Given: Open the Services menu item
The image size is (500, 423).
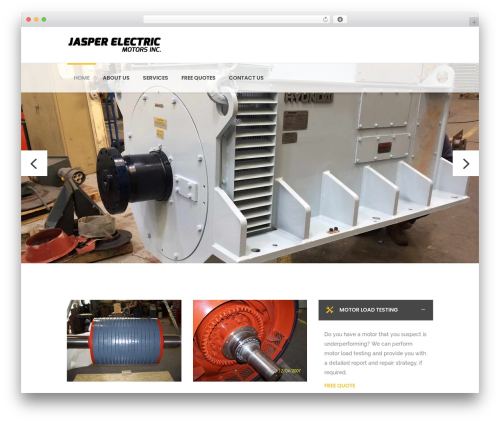Looking at the screenshot, I should pyautogui.click(x=155, y=78).
